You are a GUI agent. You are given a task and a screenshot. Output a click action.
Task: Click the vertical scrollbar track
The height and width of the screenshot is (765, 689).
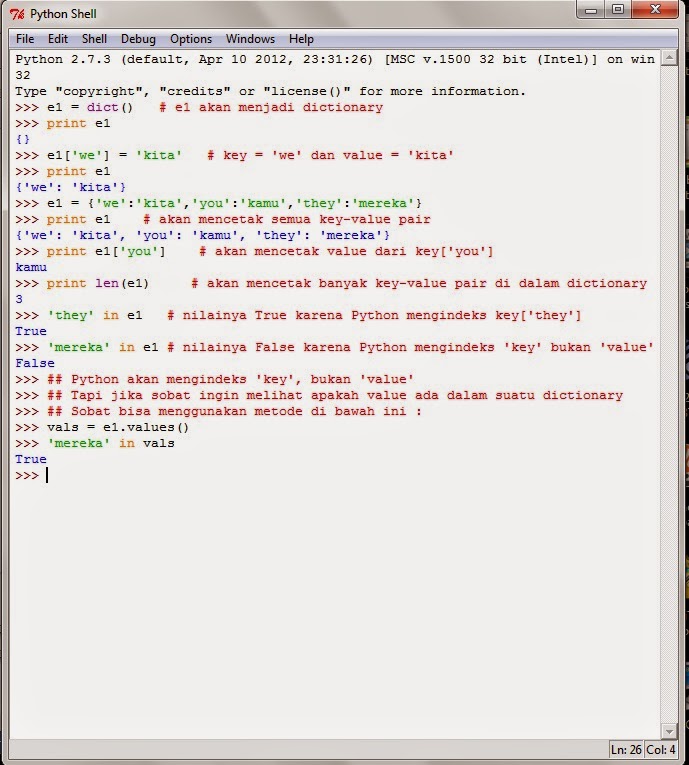coord(669,394)
